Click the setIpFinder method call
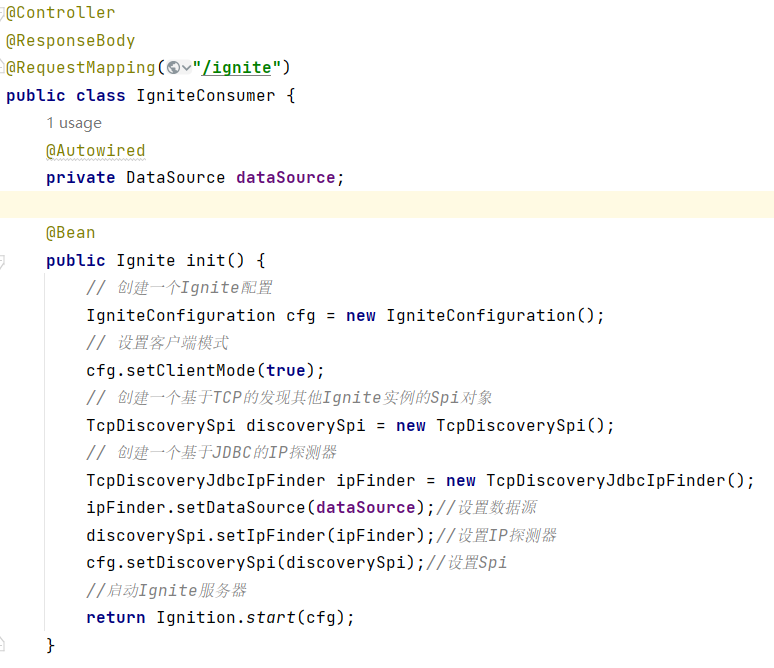Viewport: 774px width, 668px height. (271, 536)
